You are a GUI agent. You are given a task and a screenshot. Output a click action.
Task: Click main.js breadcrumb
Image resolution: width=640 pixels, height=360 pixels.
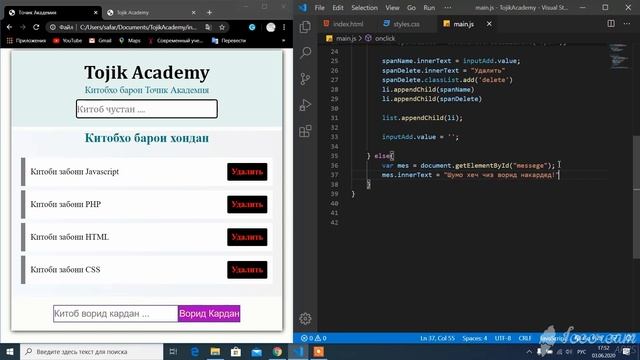(345, 38)
